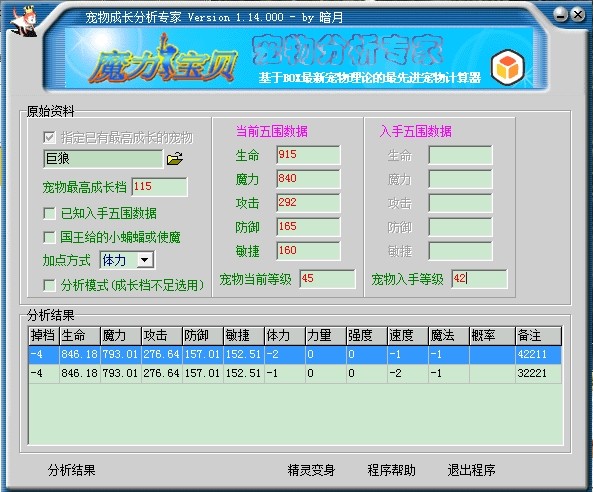Click the current 魔力 field showing 840
This screenshot has width=593, height=492.
[x=308, y=179]
